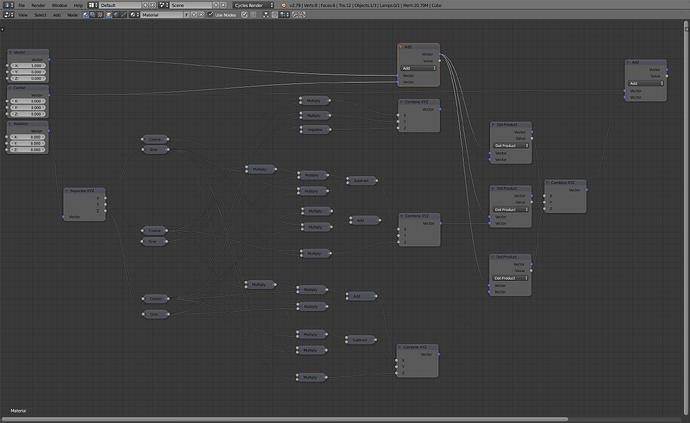Open the File menu
Image resolution: width=690 pixels, height=423 pixels.
tap(21, 5)
